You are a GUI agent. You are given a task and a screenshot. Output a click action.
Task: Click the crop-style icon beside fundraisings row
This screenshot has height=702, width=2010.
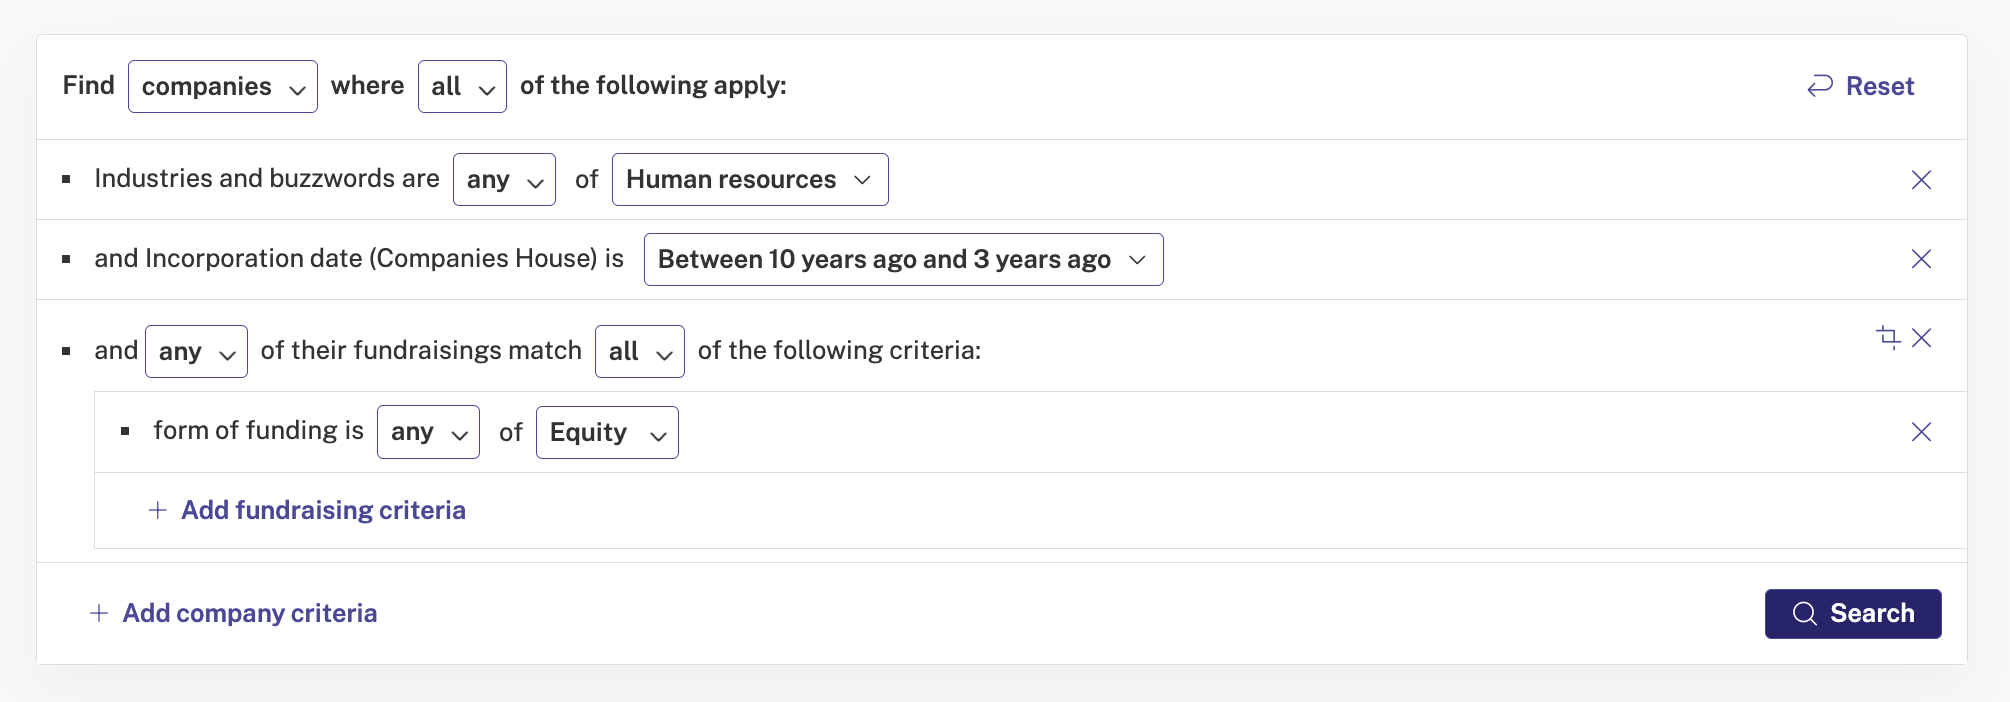coord(1888,337)
